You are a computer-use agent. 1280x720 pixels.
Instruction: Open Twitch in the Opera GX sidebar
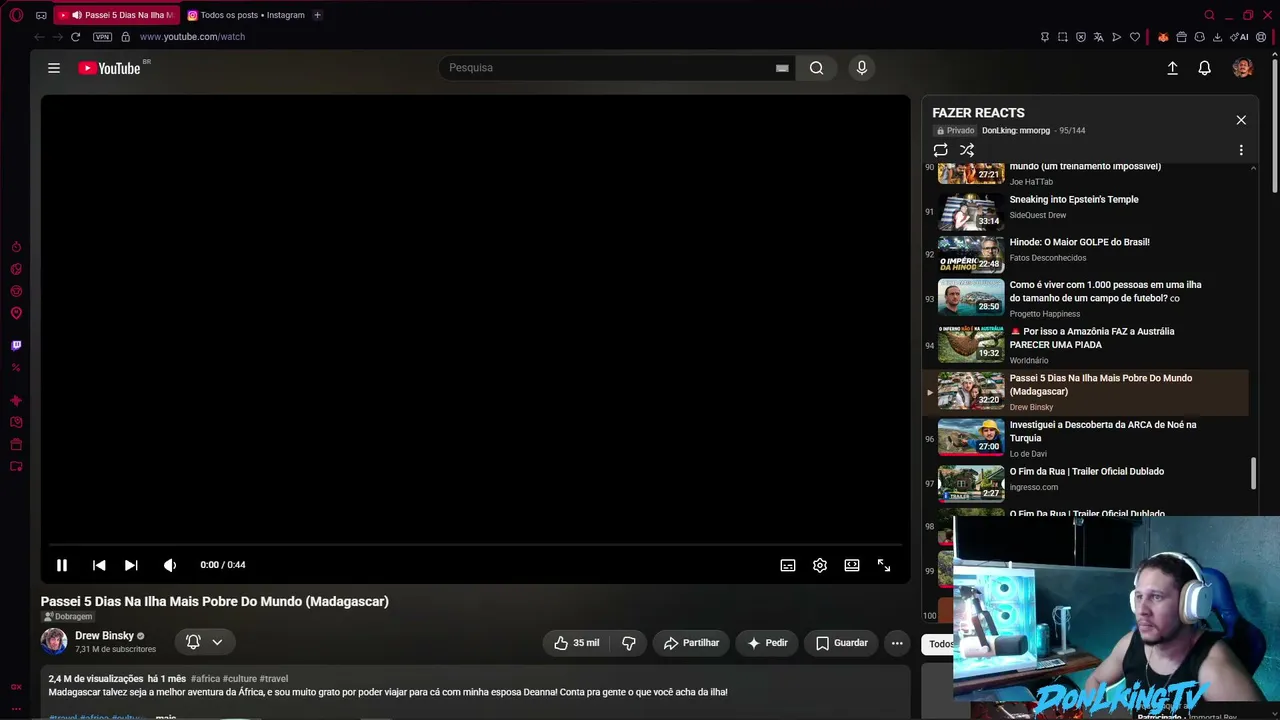tap(16, 345)
